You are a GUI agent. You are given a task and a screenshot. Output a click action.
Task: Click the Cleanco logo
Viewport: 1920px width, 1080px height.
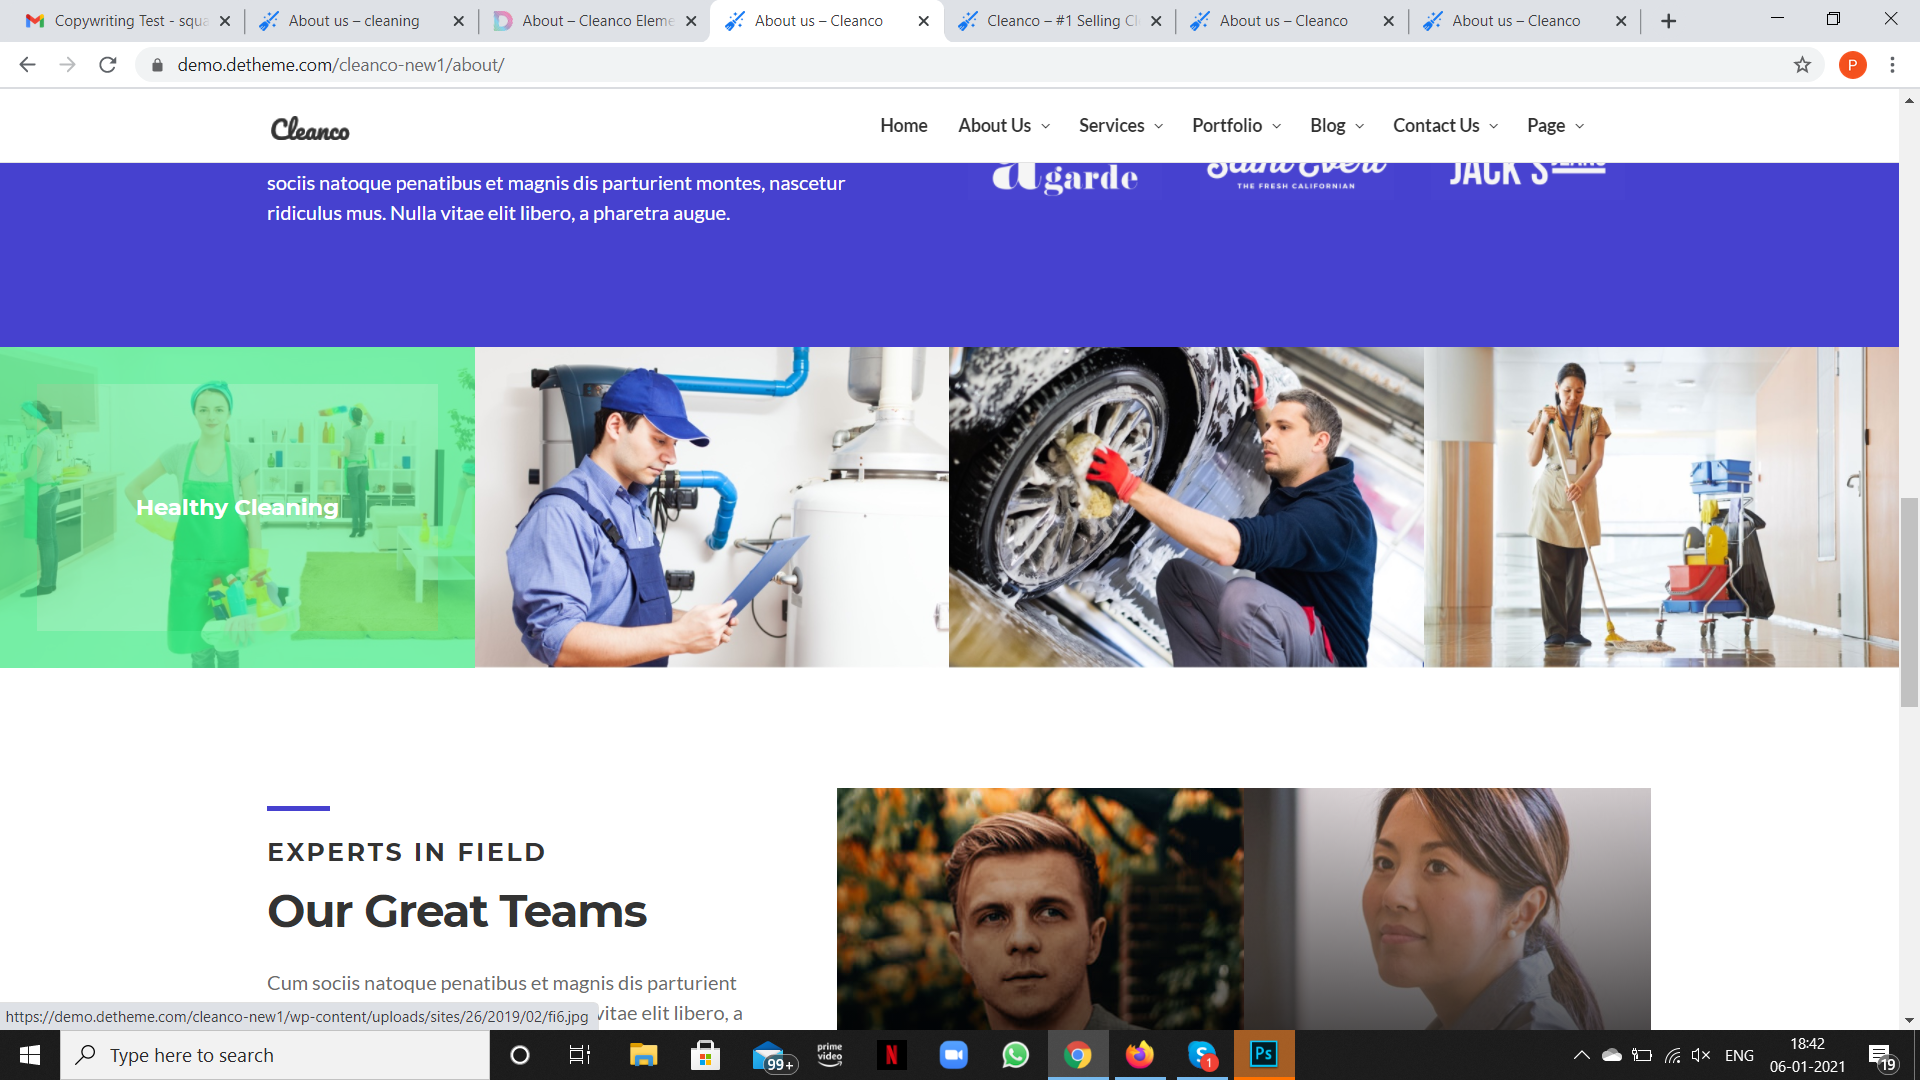click(310, 129)
